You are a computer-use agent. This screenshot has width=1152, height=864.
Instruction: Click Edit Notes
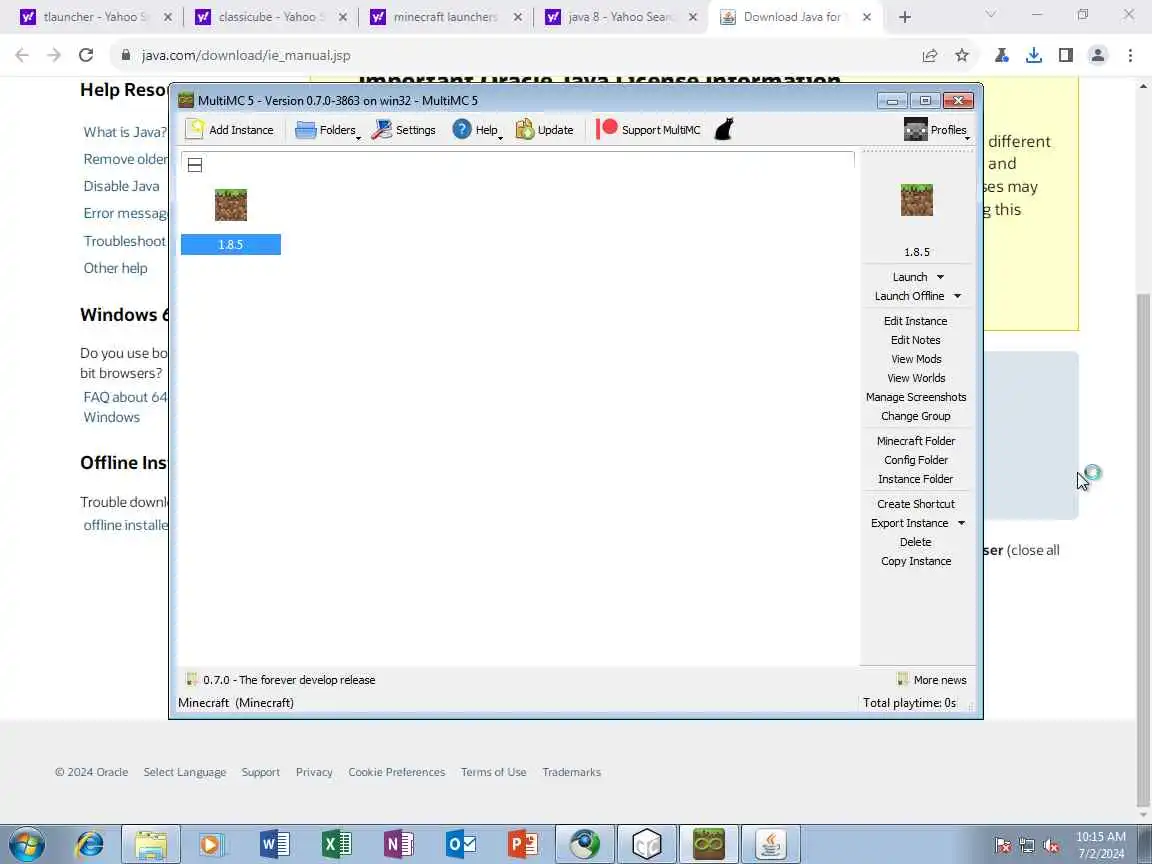915,340
